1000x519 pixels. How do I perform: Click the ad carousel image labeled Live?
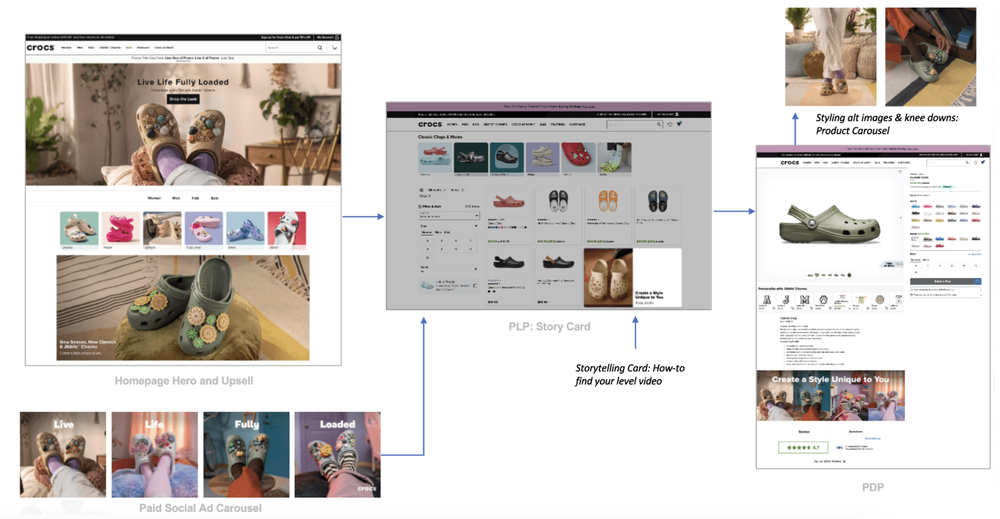pos(62,455)
